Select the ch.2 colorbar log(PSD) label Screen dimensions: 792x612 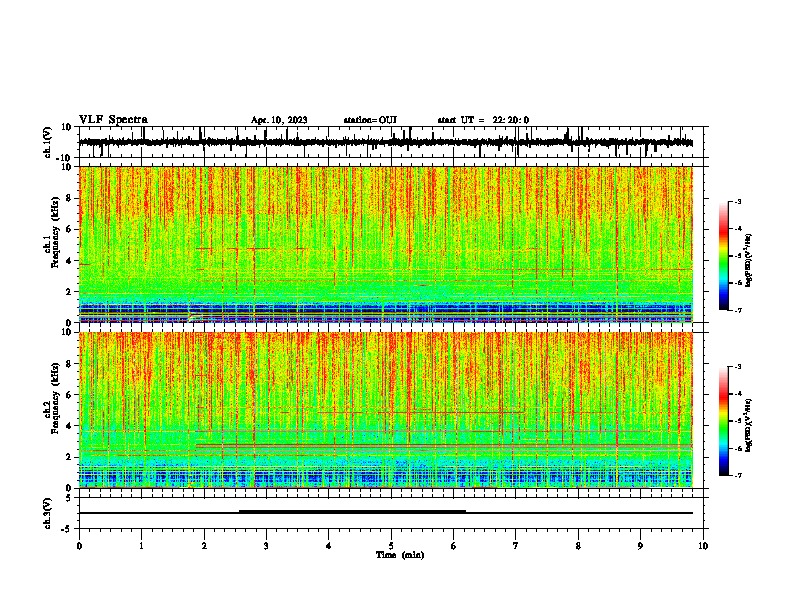coord(749,425)
